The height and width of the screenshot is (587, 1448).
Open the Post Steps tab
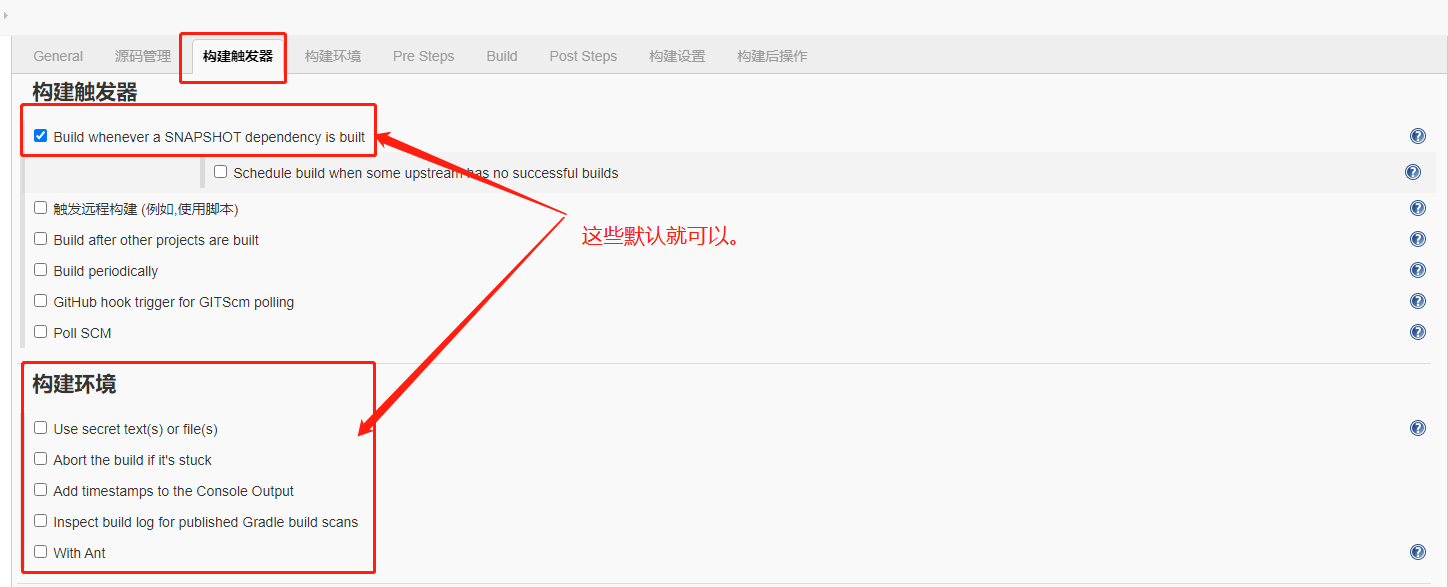[x=583, y=56]
